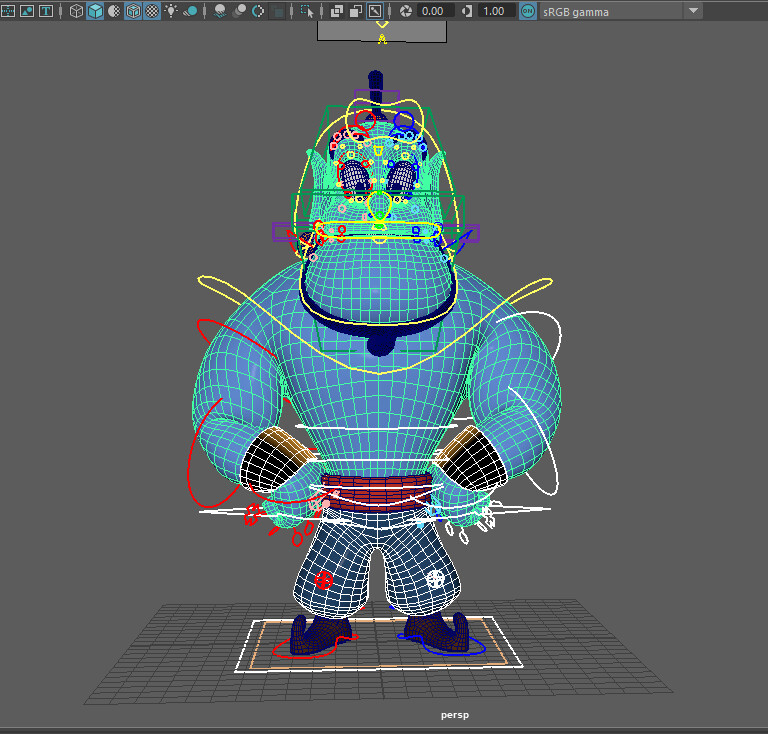
Task: Toggle isolate select icon
Action: pyautogui.click(x=307, y=11)
